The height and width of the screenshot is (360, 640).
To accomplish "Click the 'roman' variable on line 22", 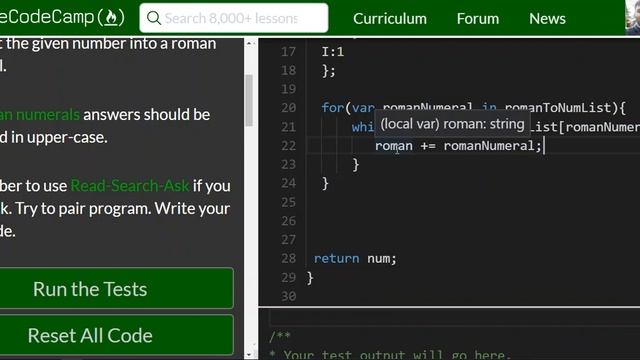I will (x=393, y=146).
